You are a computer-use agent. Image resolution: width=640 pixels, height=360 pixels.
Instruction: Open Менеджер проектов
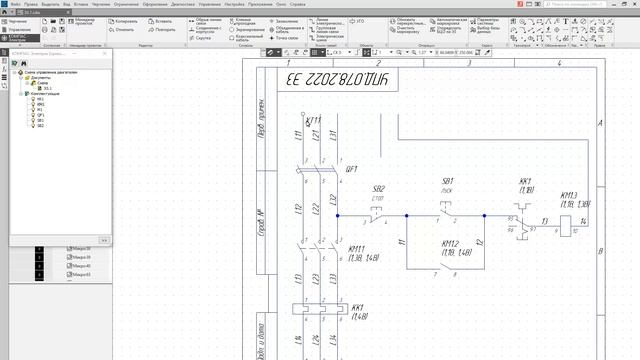click(x=82, y=21)
